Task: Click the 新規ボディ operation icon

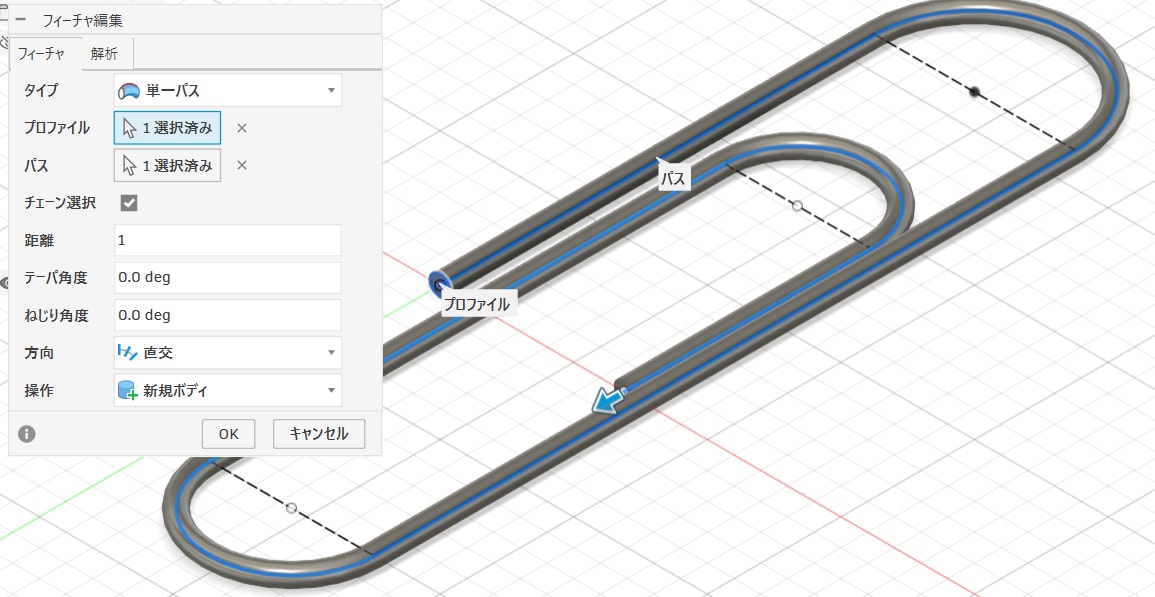Action: [x=128, y=391]
